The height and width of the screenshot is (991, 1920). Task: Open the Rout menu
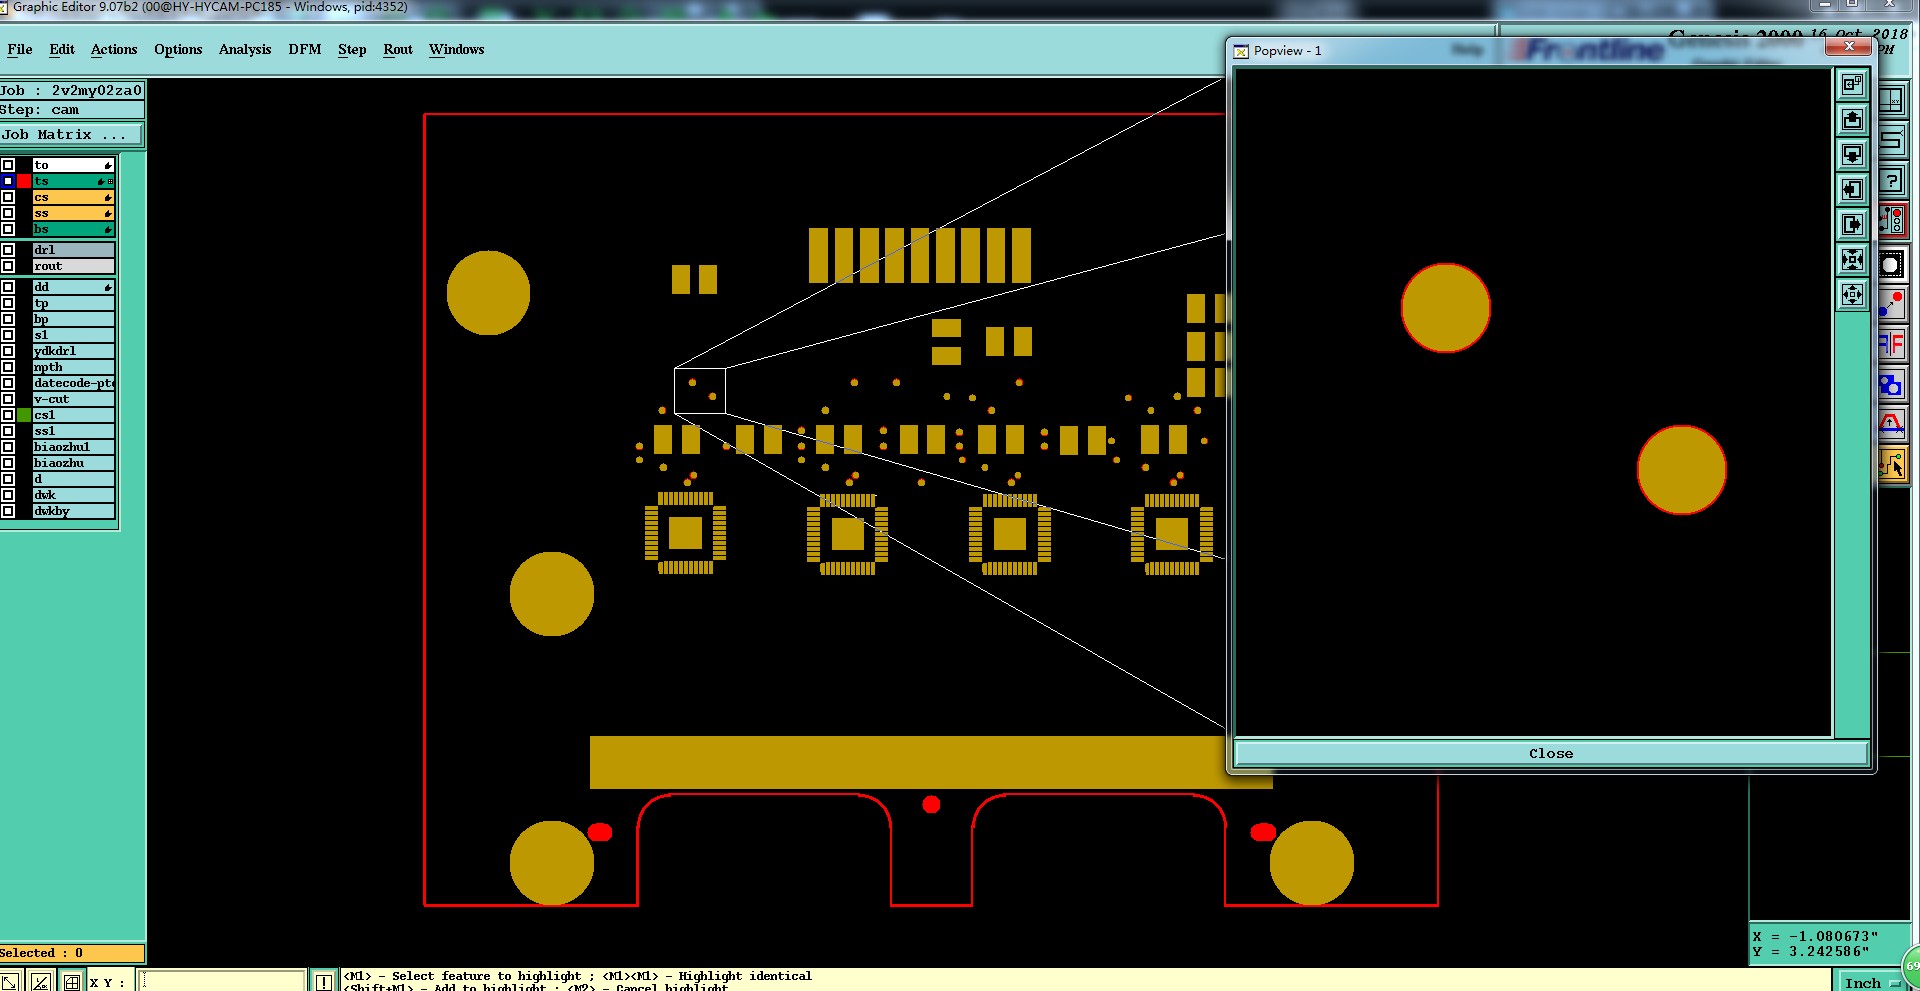click(398, 49)
